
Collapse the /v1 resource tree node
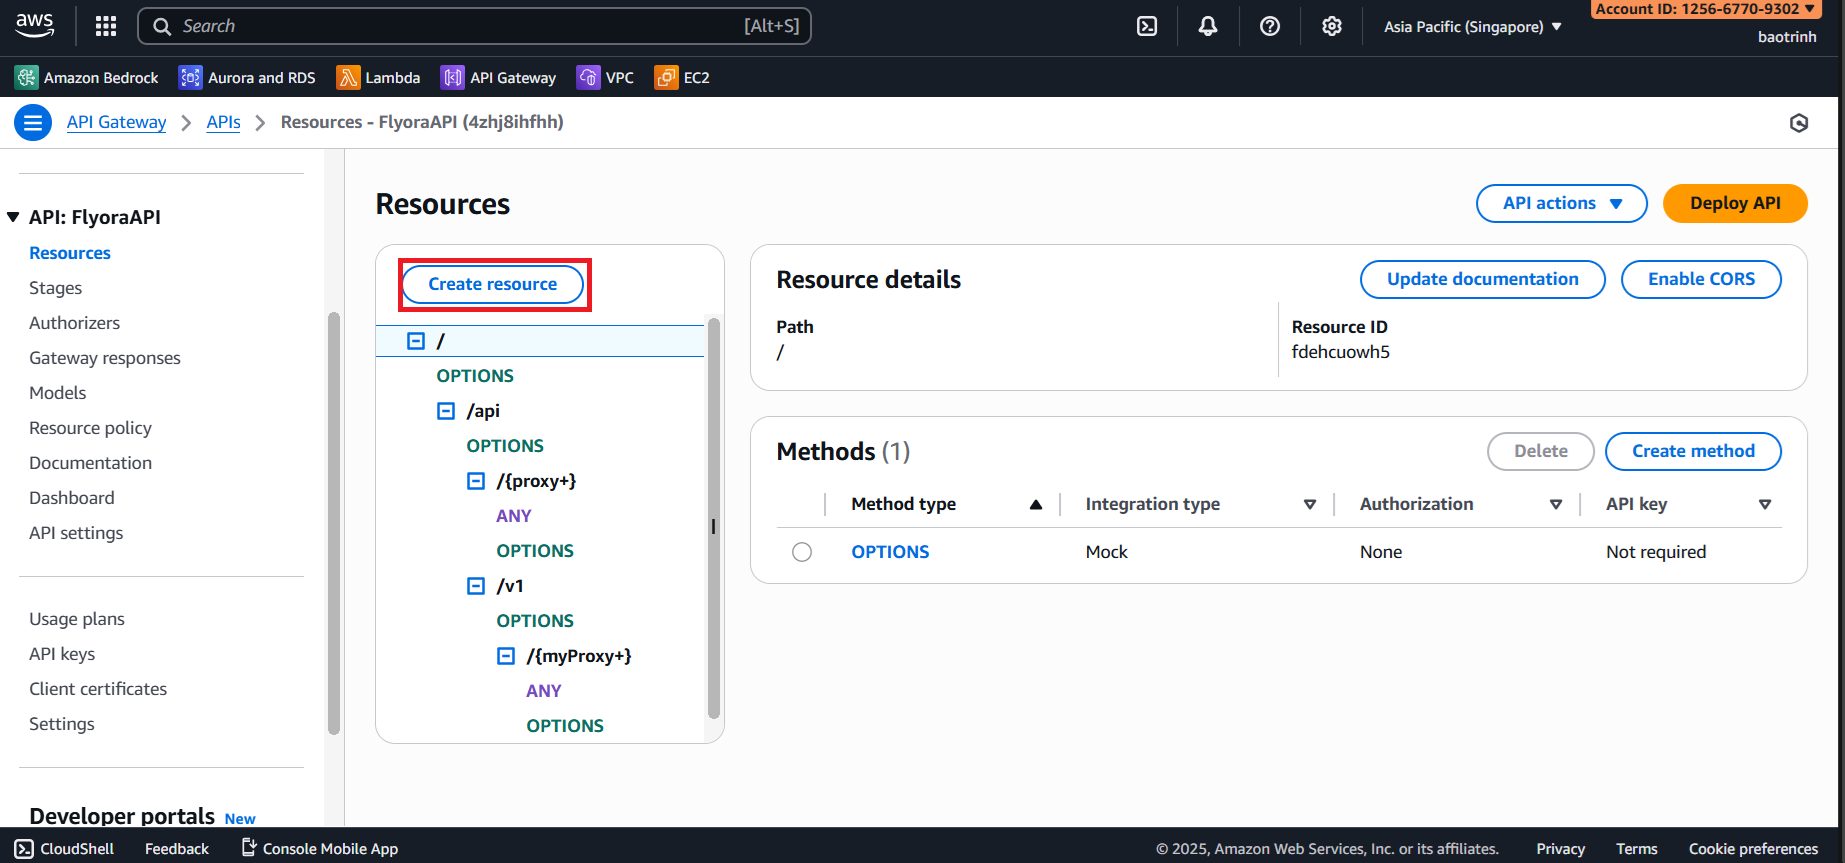pyautogui.click(x=476, y=586)
